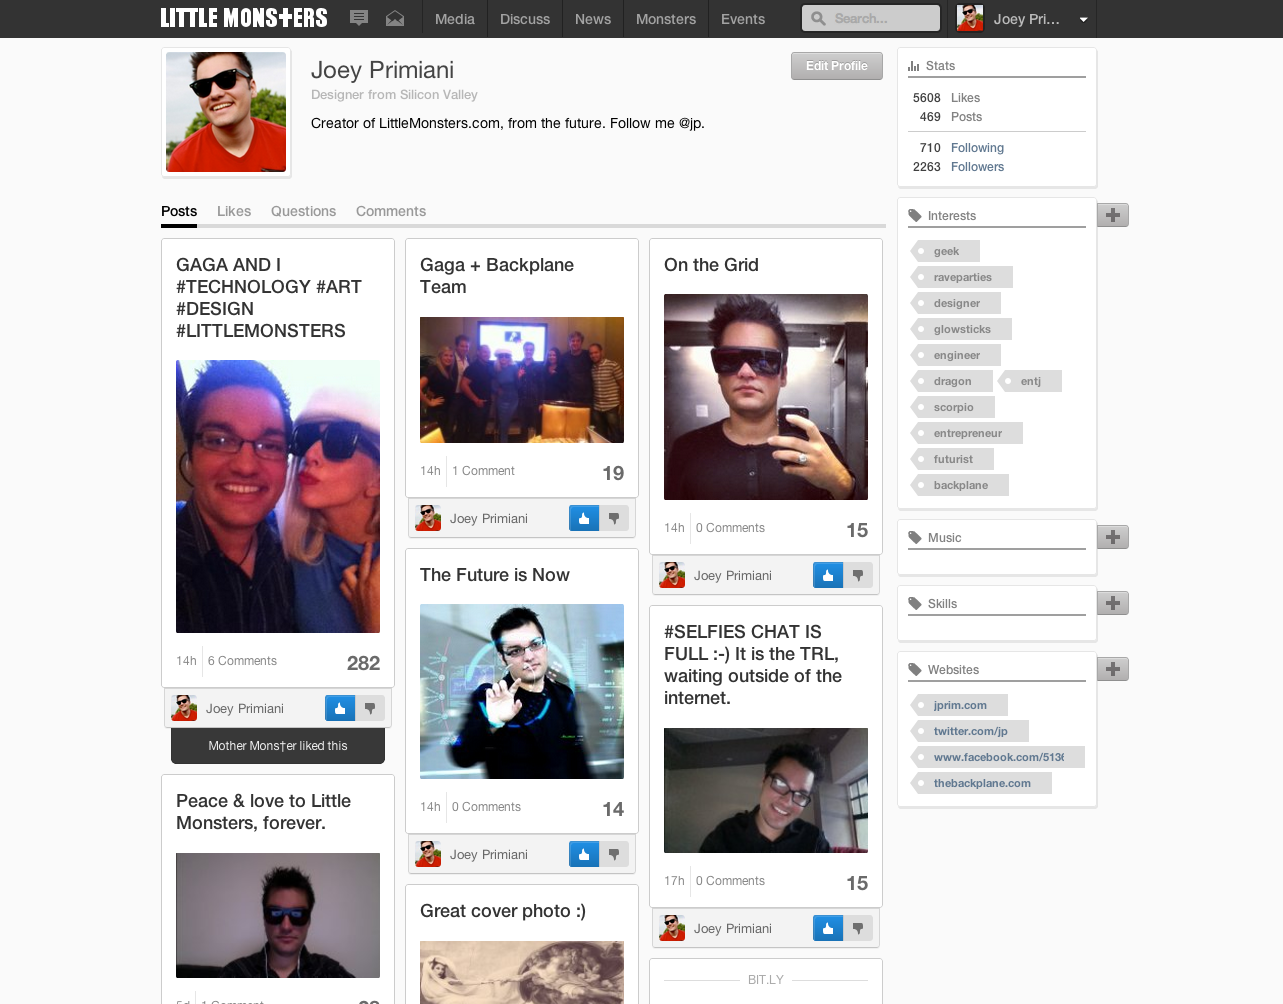Add a new interest with plus button
The width and height of the screenshot is (1283, 1004).
pos(1112,215)
